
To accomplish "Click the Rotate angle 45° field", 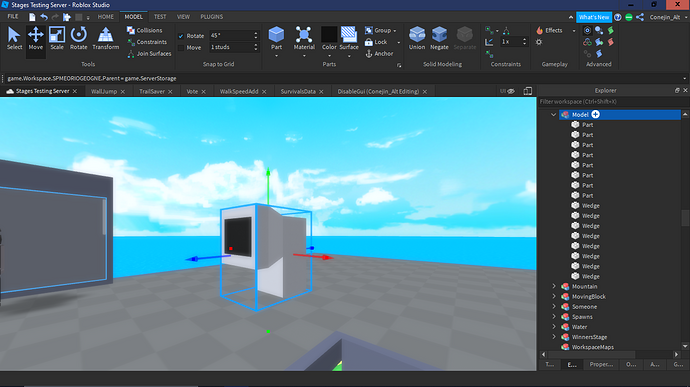I will [234, 36].
